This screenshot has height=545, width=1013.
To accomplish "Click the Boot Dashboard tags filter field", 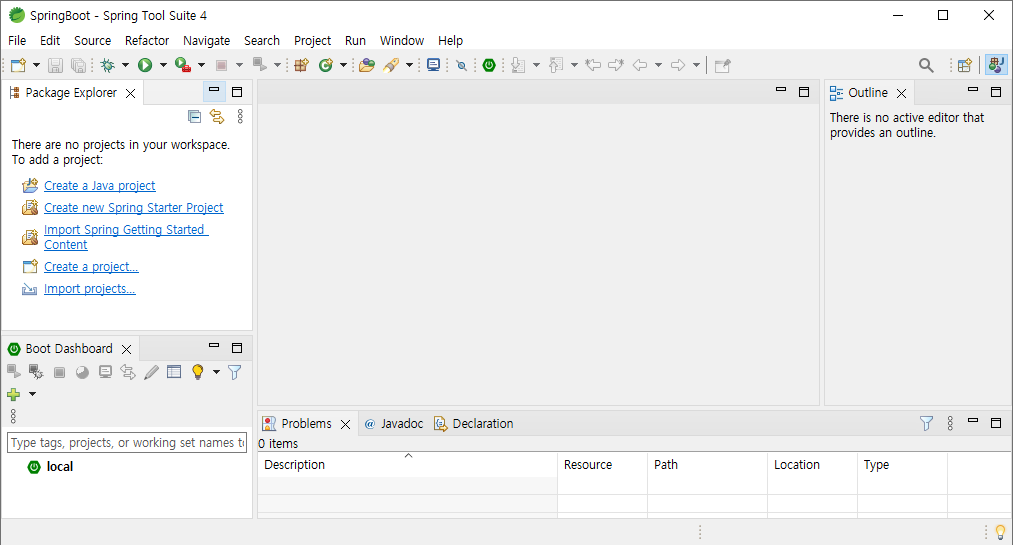I will pos(127,443).
